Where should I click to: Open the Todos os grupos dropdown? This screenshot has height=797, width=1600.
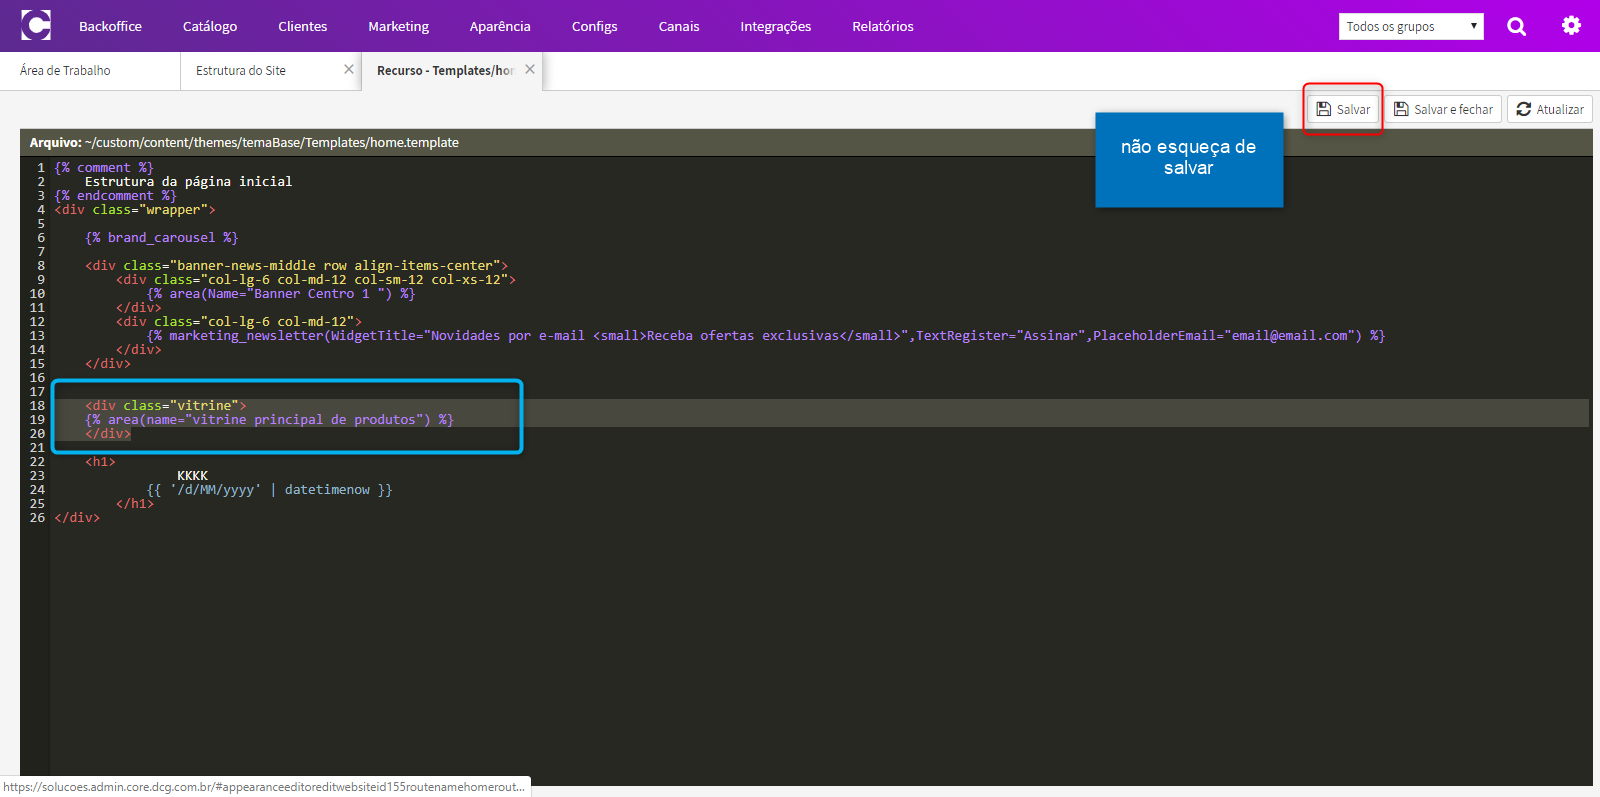coord(1411,27)
